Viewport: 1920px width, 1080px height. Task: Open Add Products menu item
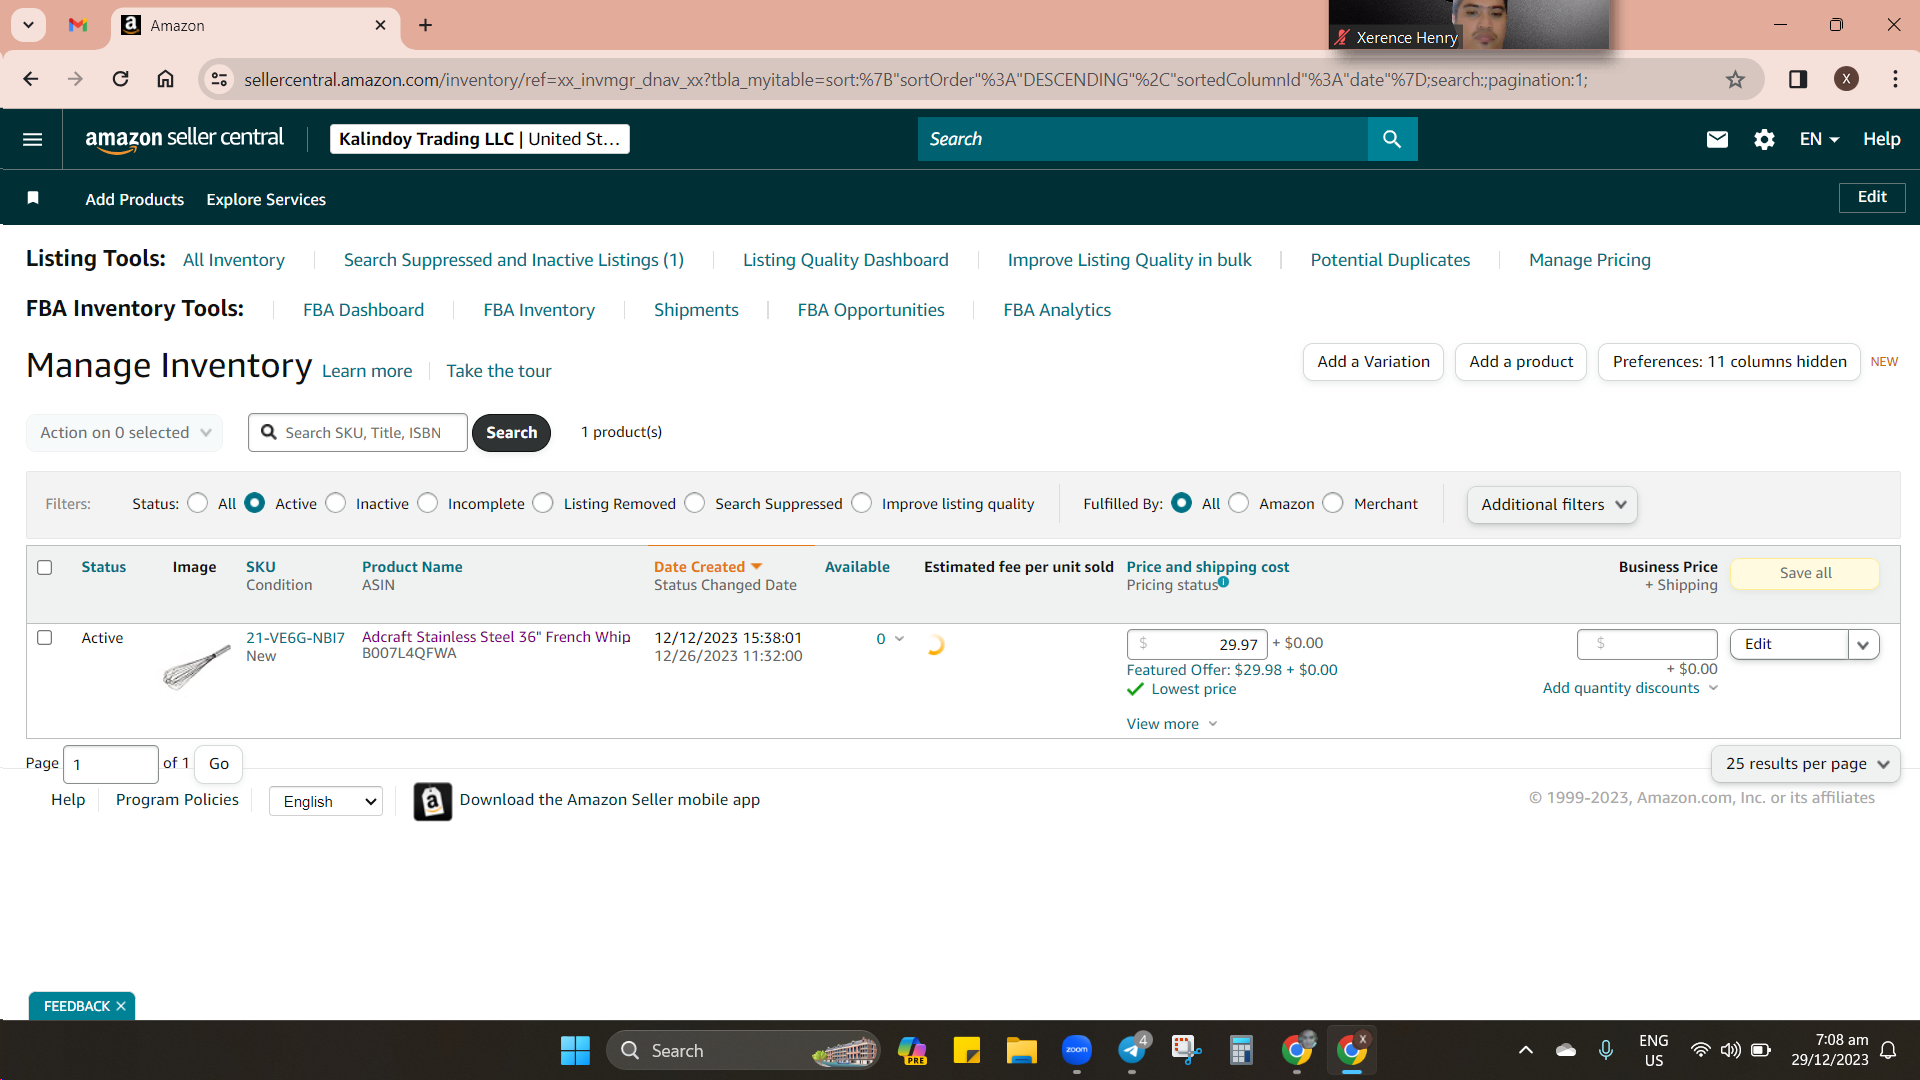coord(135,199)
